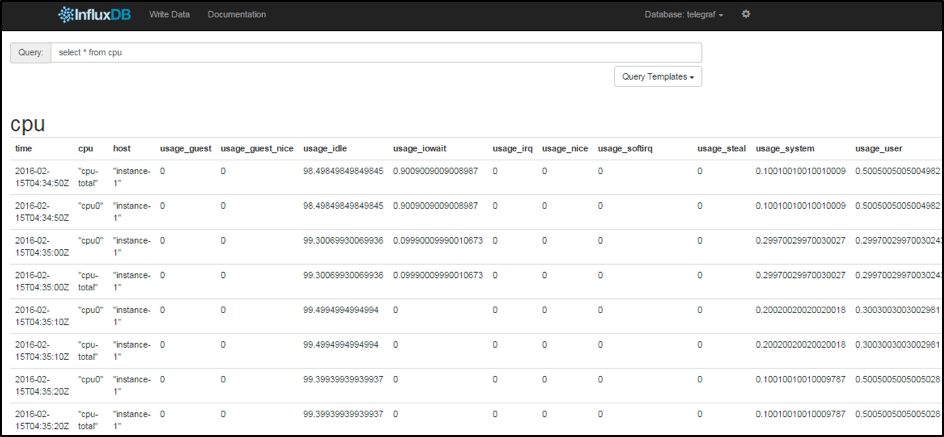Select the 'usage_nice' column header

pos(563,149)
